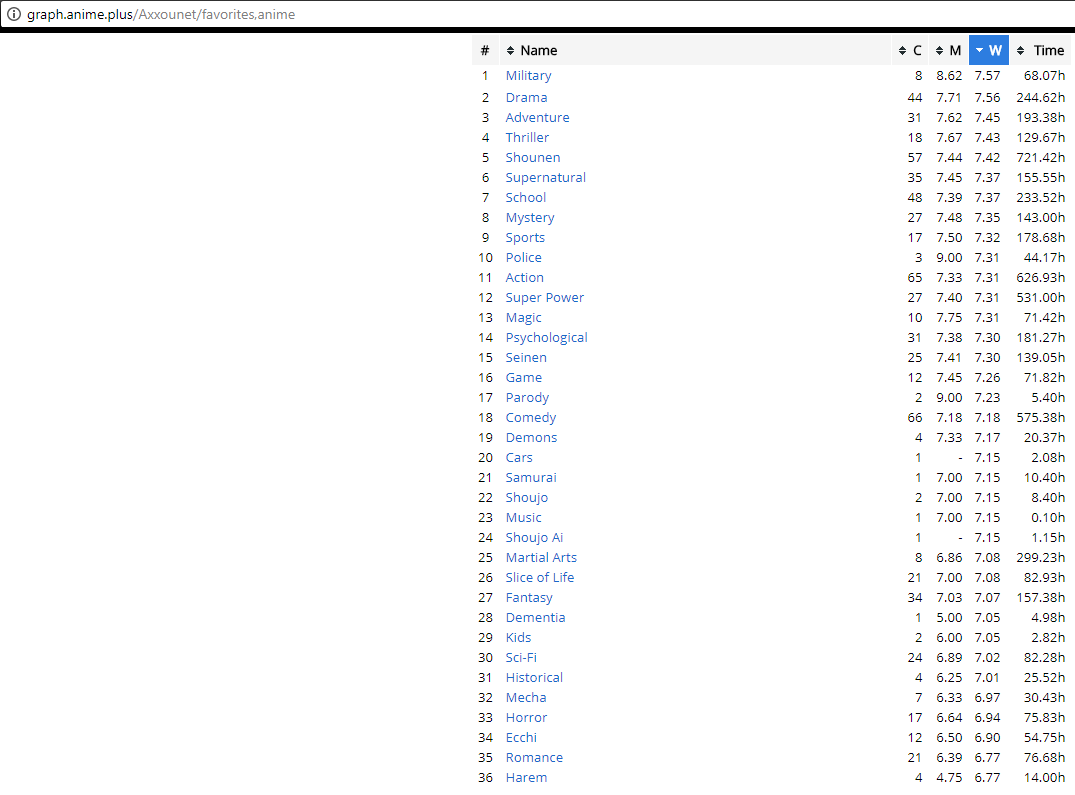This screenshot has width=1075, height=795.
Task: Open the Action genre link
Action: [x=524, y=277]
